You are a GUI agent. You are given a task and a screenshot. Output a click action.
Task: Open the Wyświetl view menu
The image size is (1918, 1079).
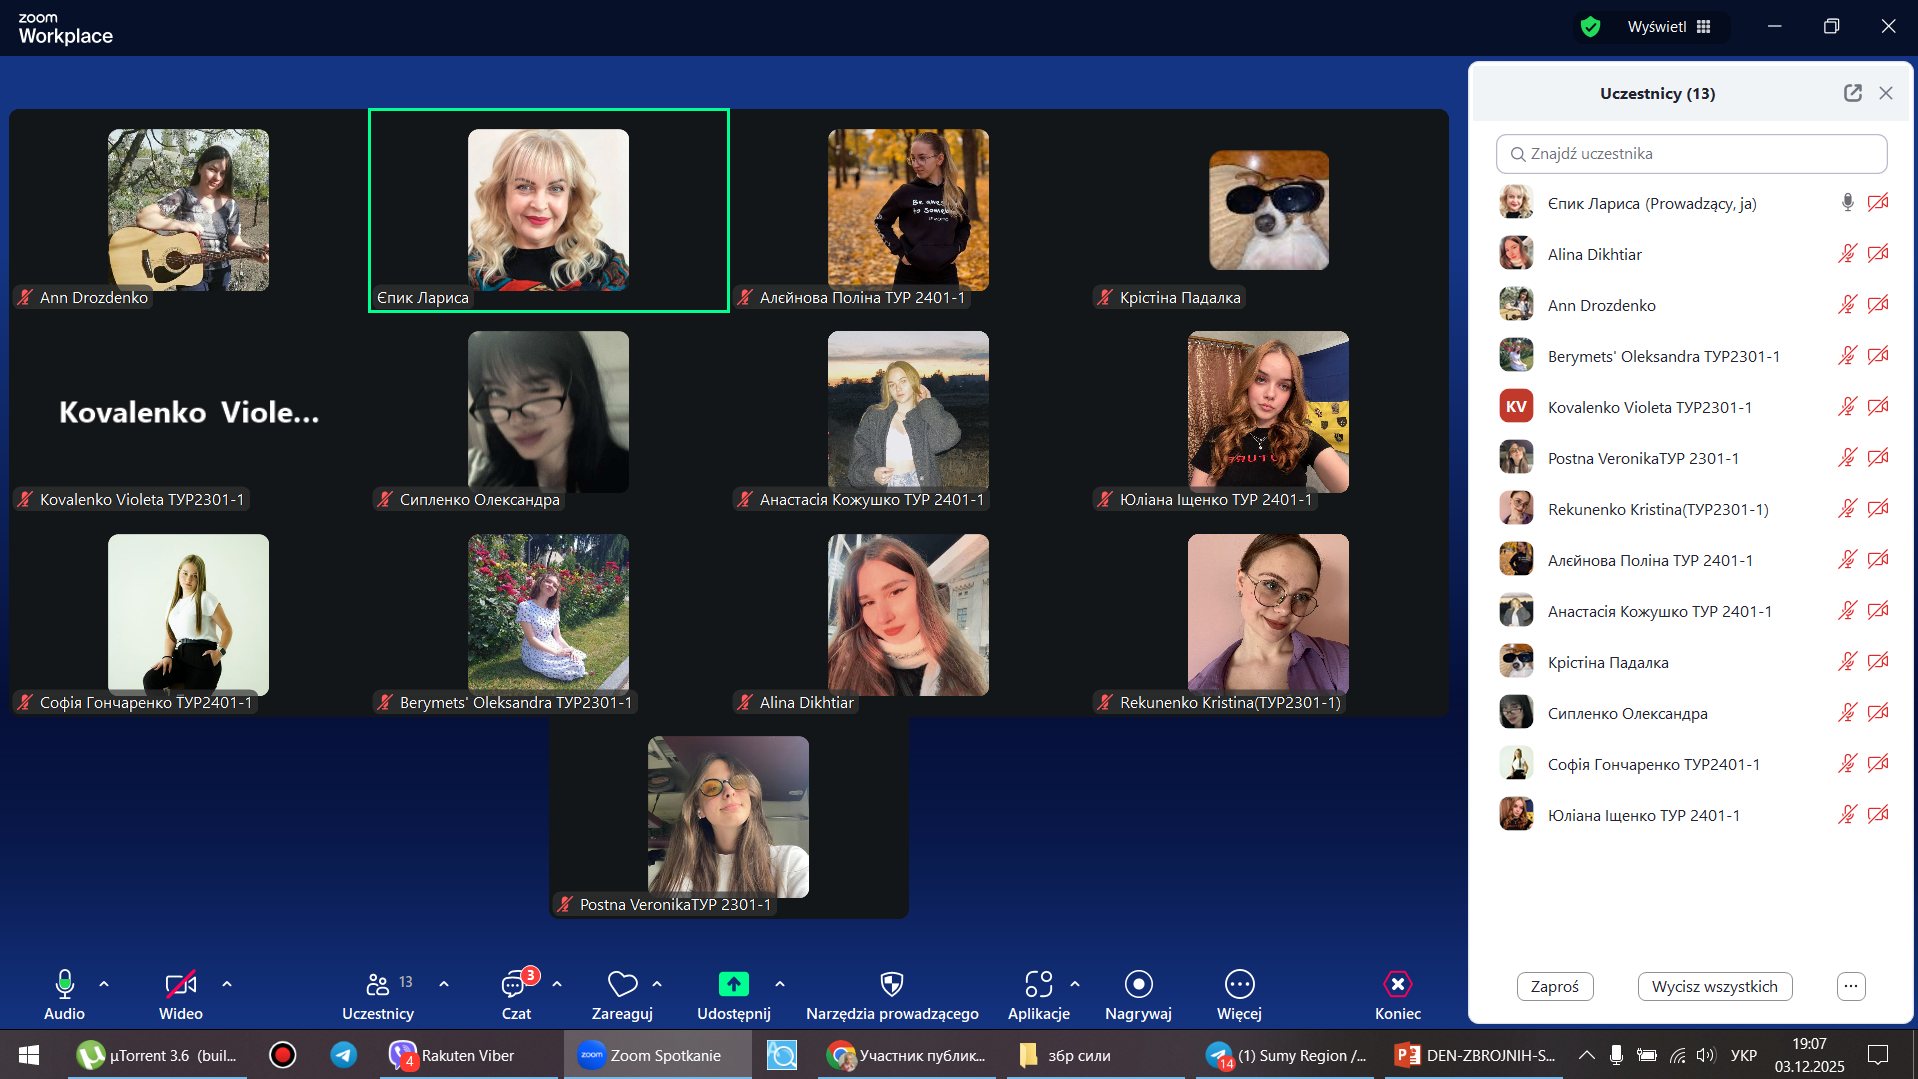[x=1668, y=27]
